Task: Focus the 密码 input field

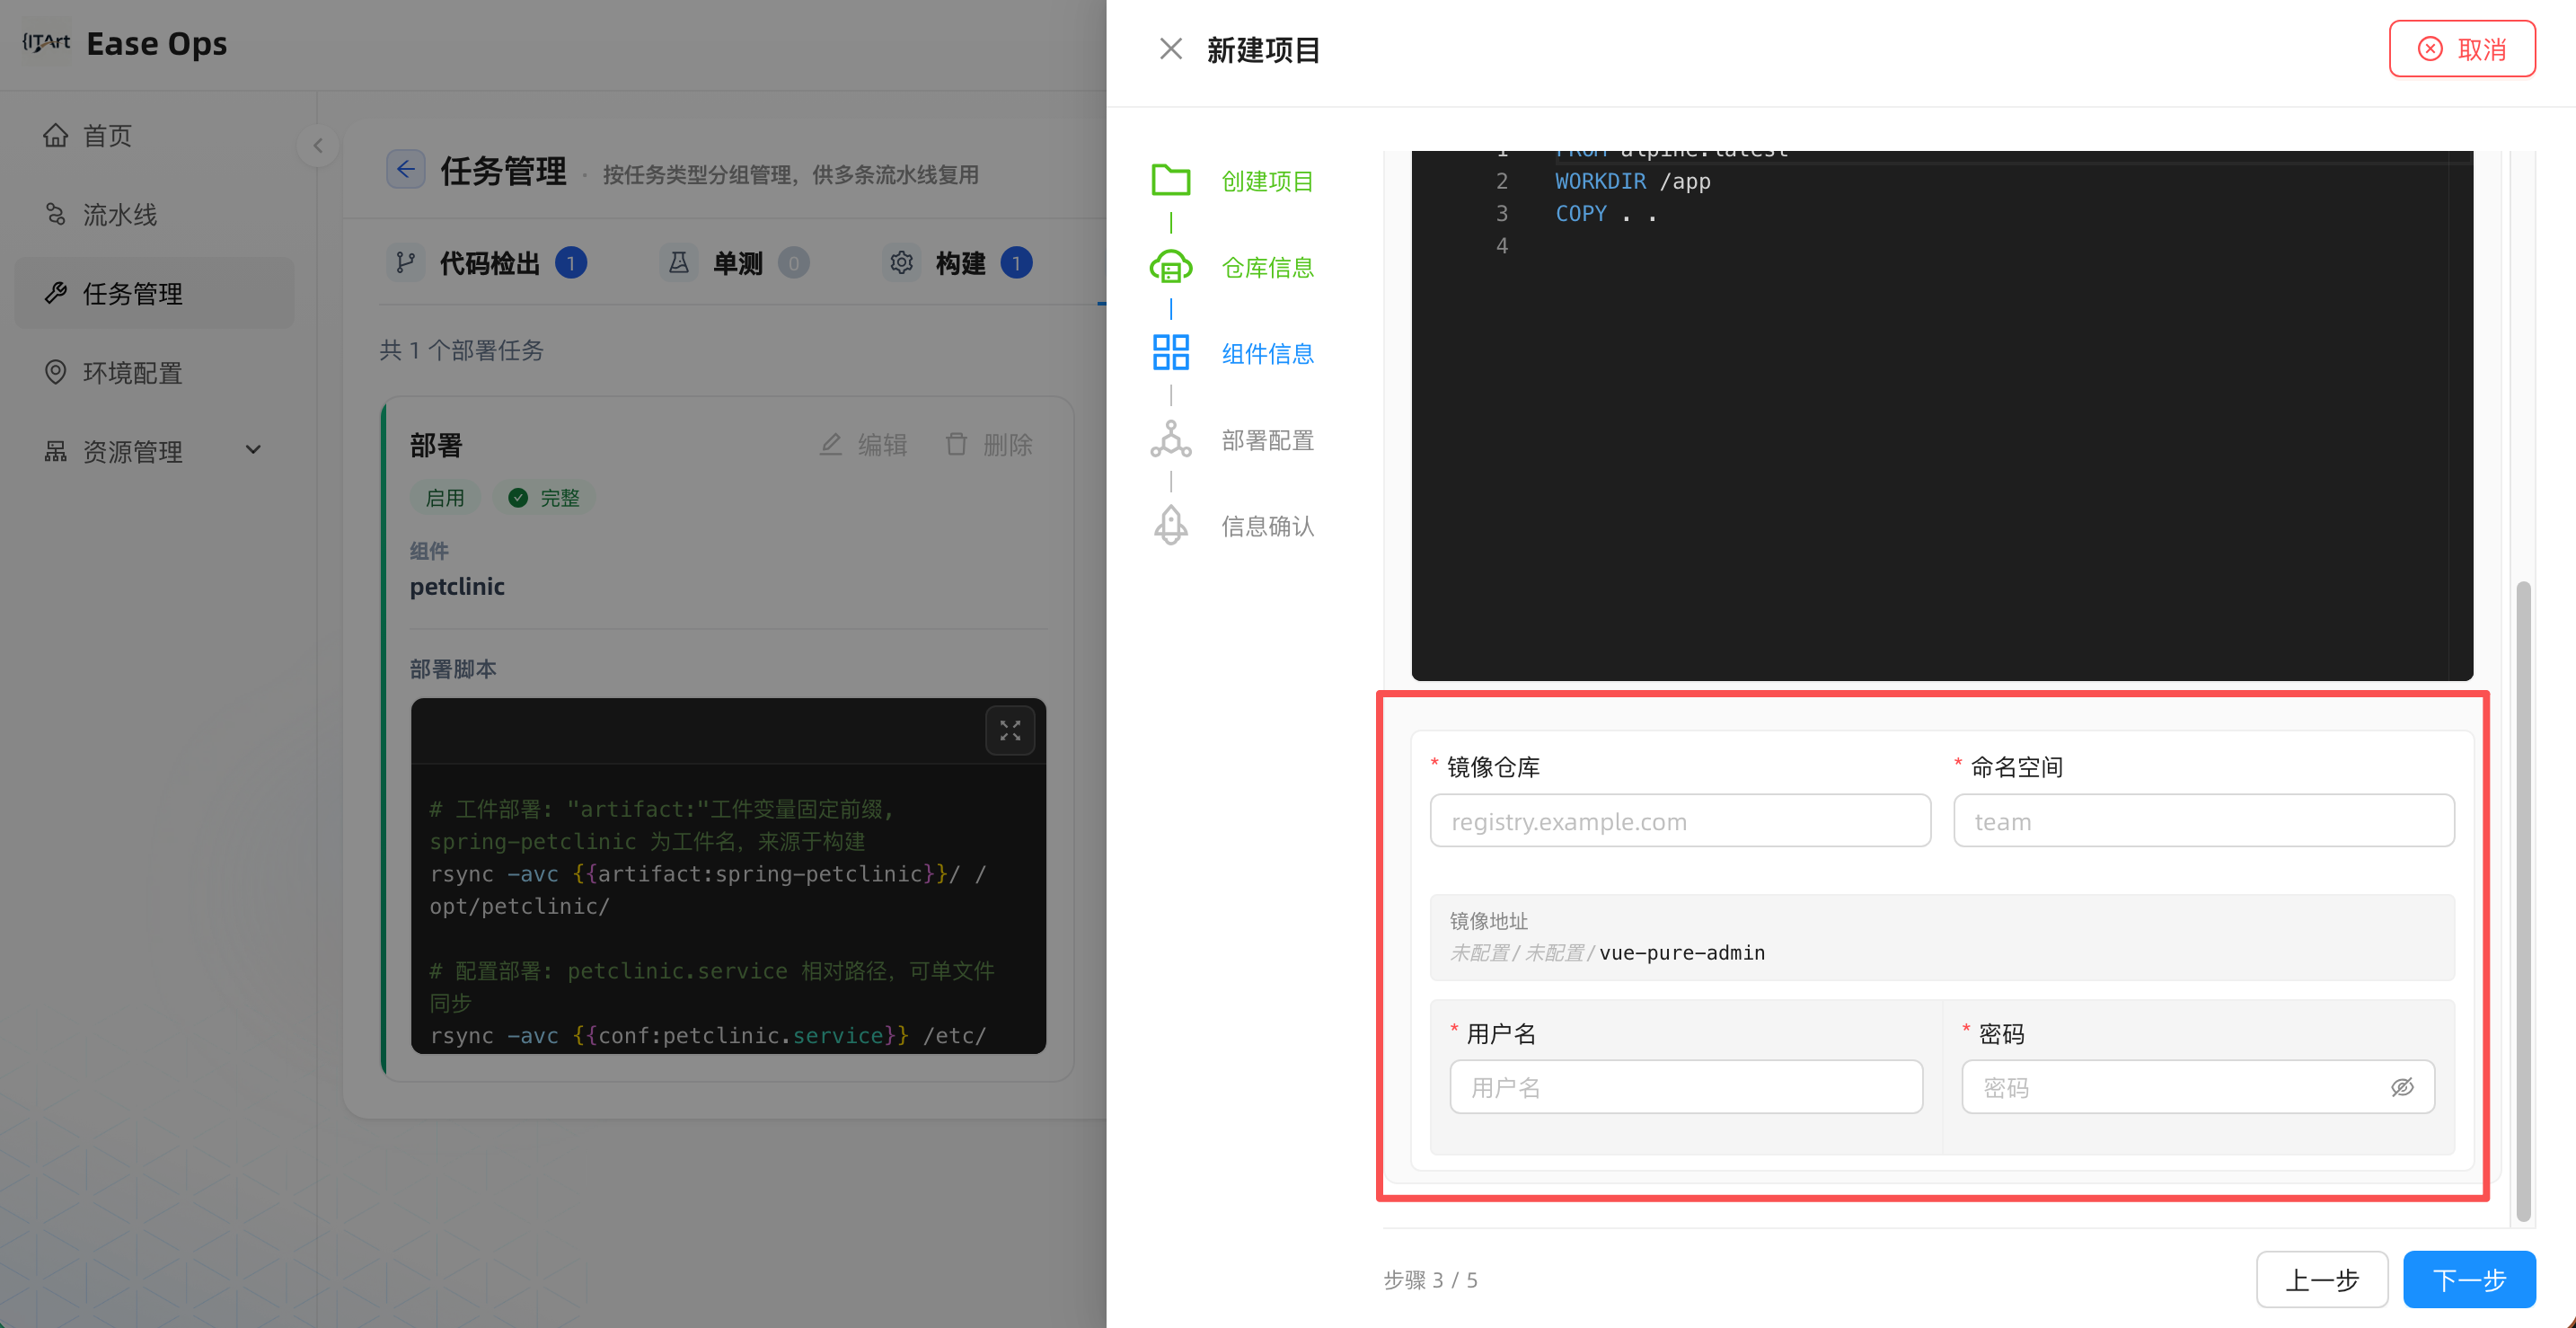Action: tap(2198, 1087)
